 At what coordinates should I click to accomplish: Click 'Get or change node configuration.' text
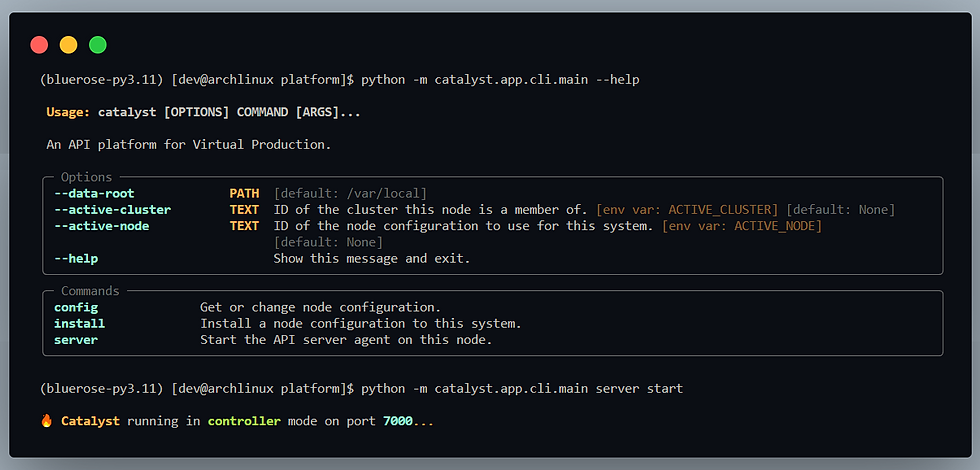pos(321,308)
